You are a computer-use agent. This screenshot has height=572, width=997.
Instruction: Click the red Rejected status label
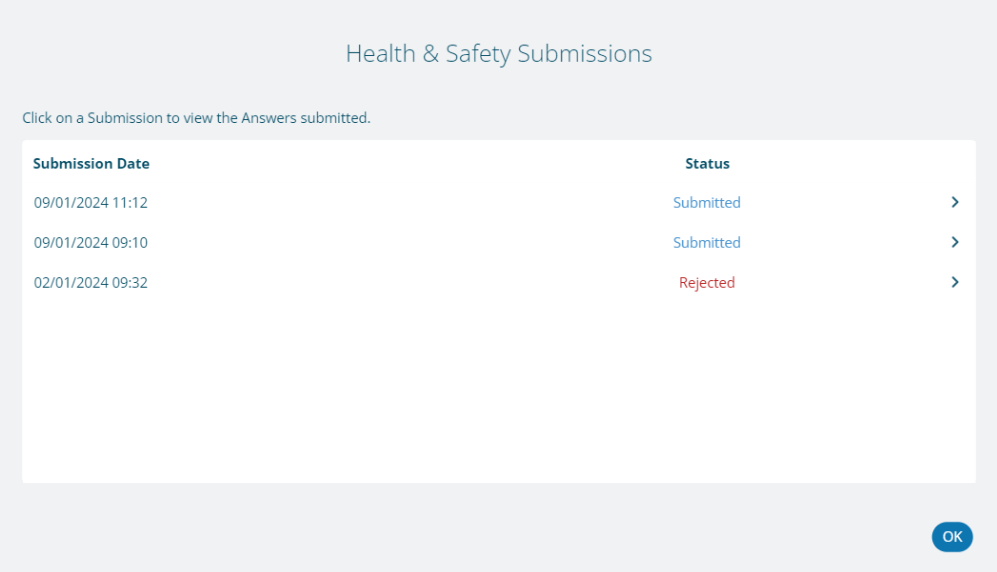point(706,282)
